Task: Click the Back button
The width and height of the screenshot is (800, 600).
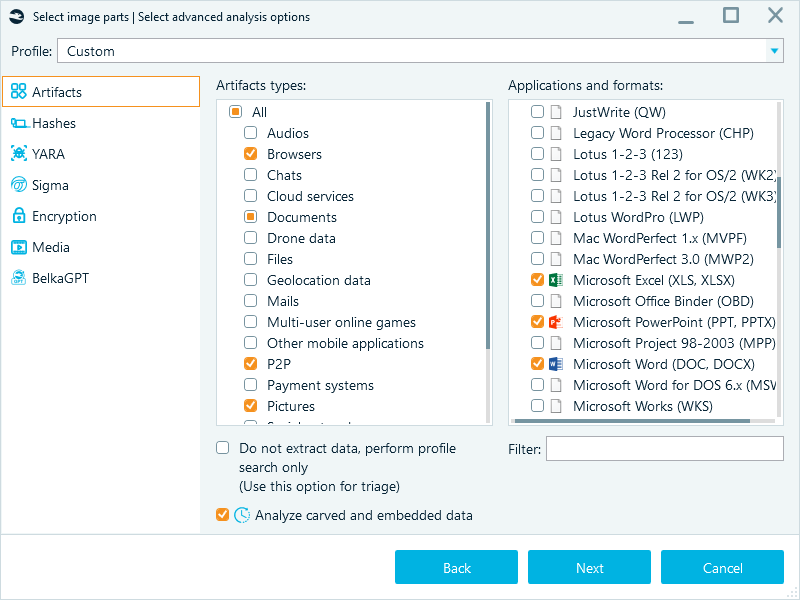Action: (x=456, y=567)
